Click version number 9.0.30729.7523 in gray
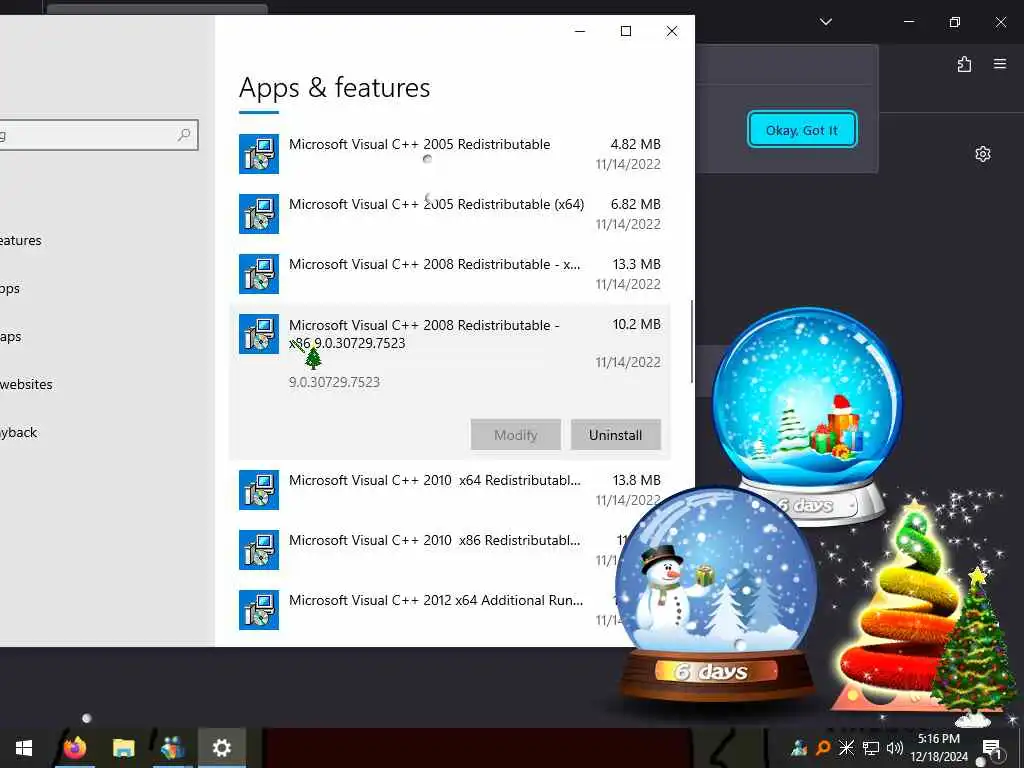1024x768 pixels. pyautogui.click(x=334, y=382)
